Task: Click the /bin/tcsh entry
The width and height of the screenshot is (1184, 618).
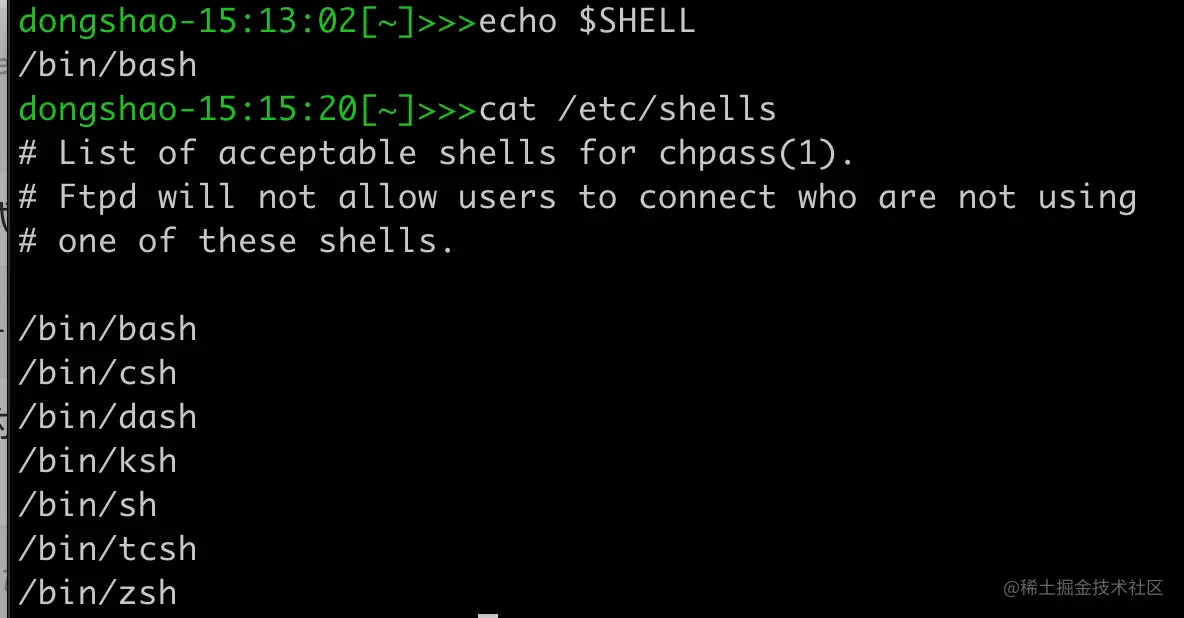Action: point(107,549)
